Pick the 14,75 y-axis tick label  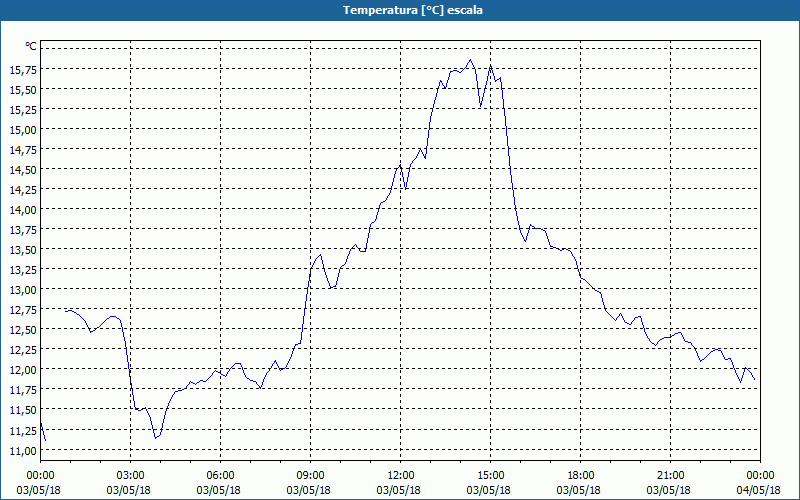click(x=23, y=150)
